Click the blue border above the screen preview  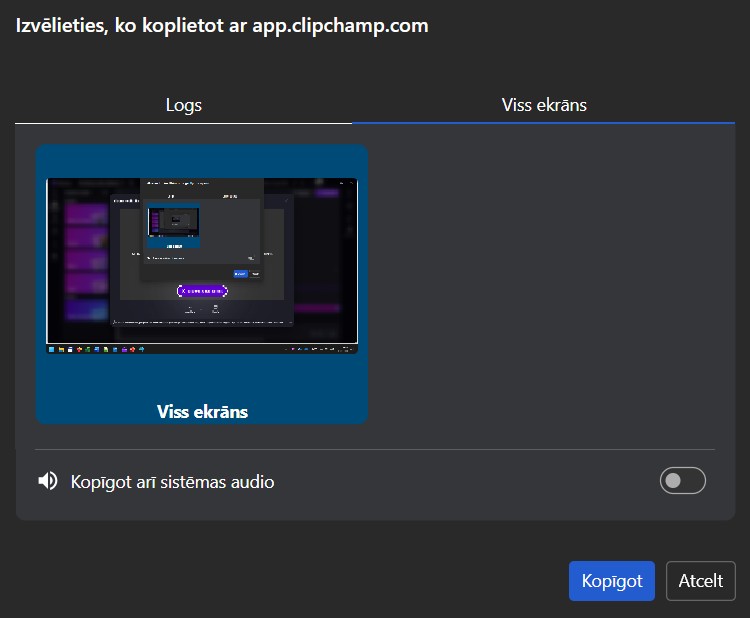[x=201, y=160]
